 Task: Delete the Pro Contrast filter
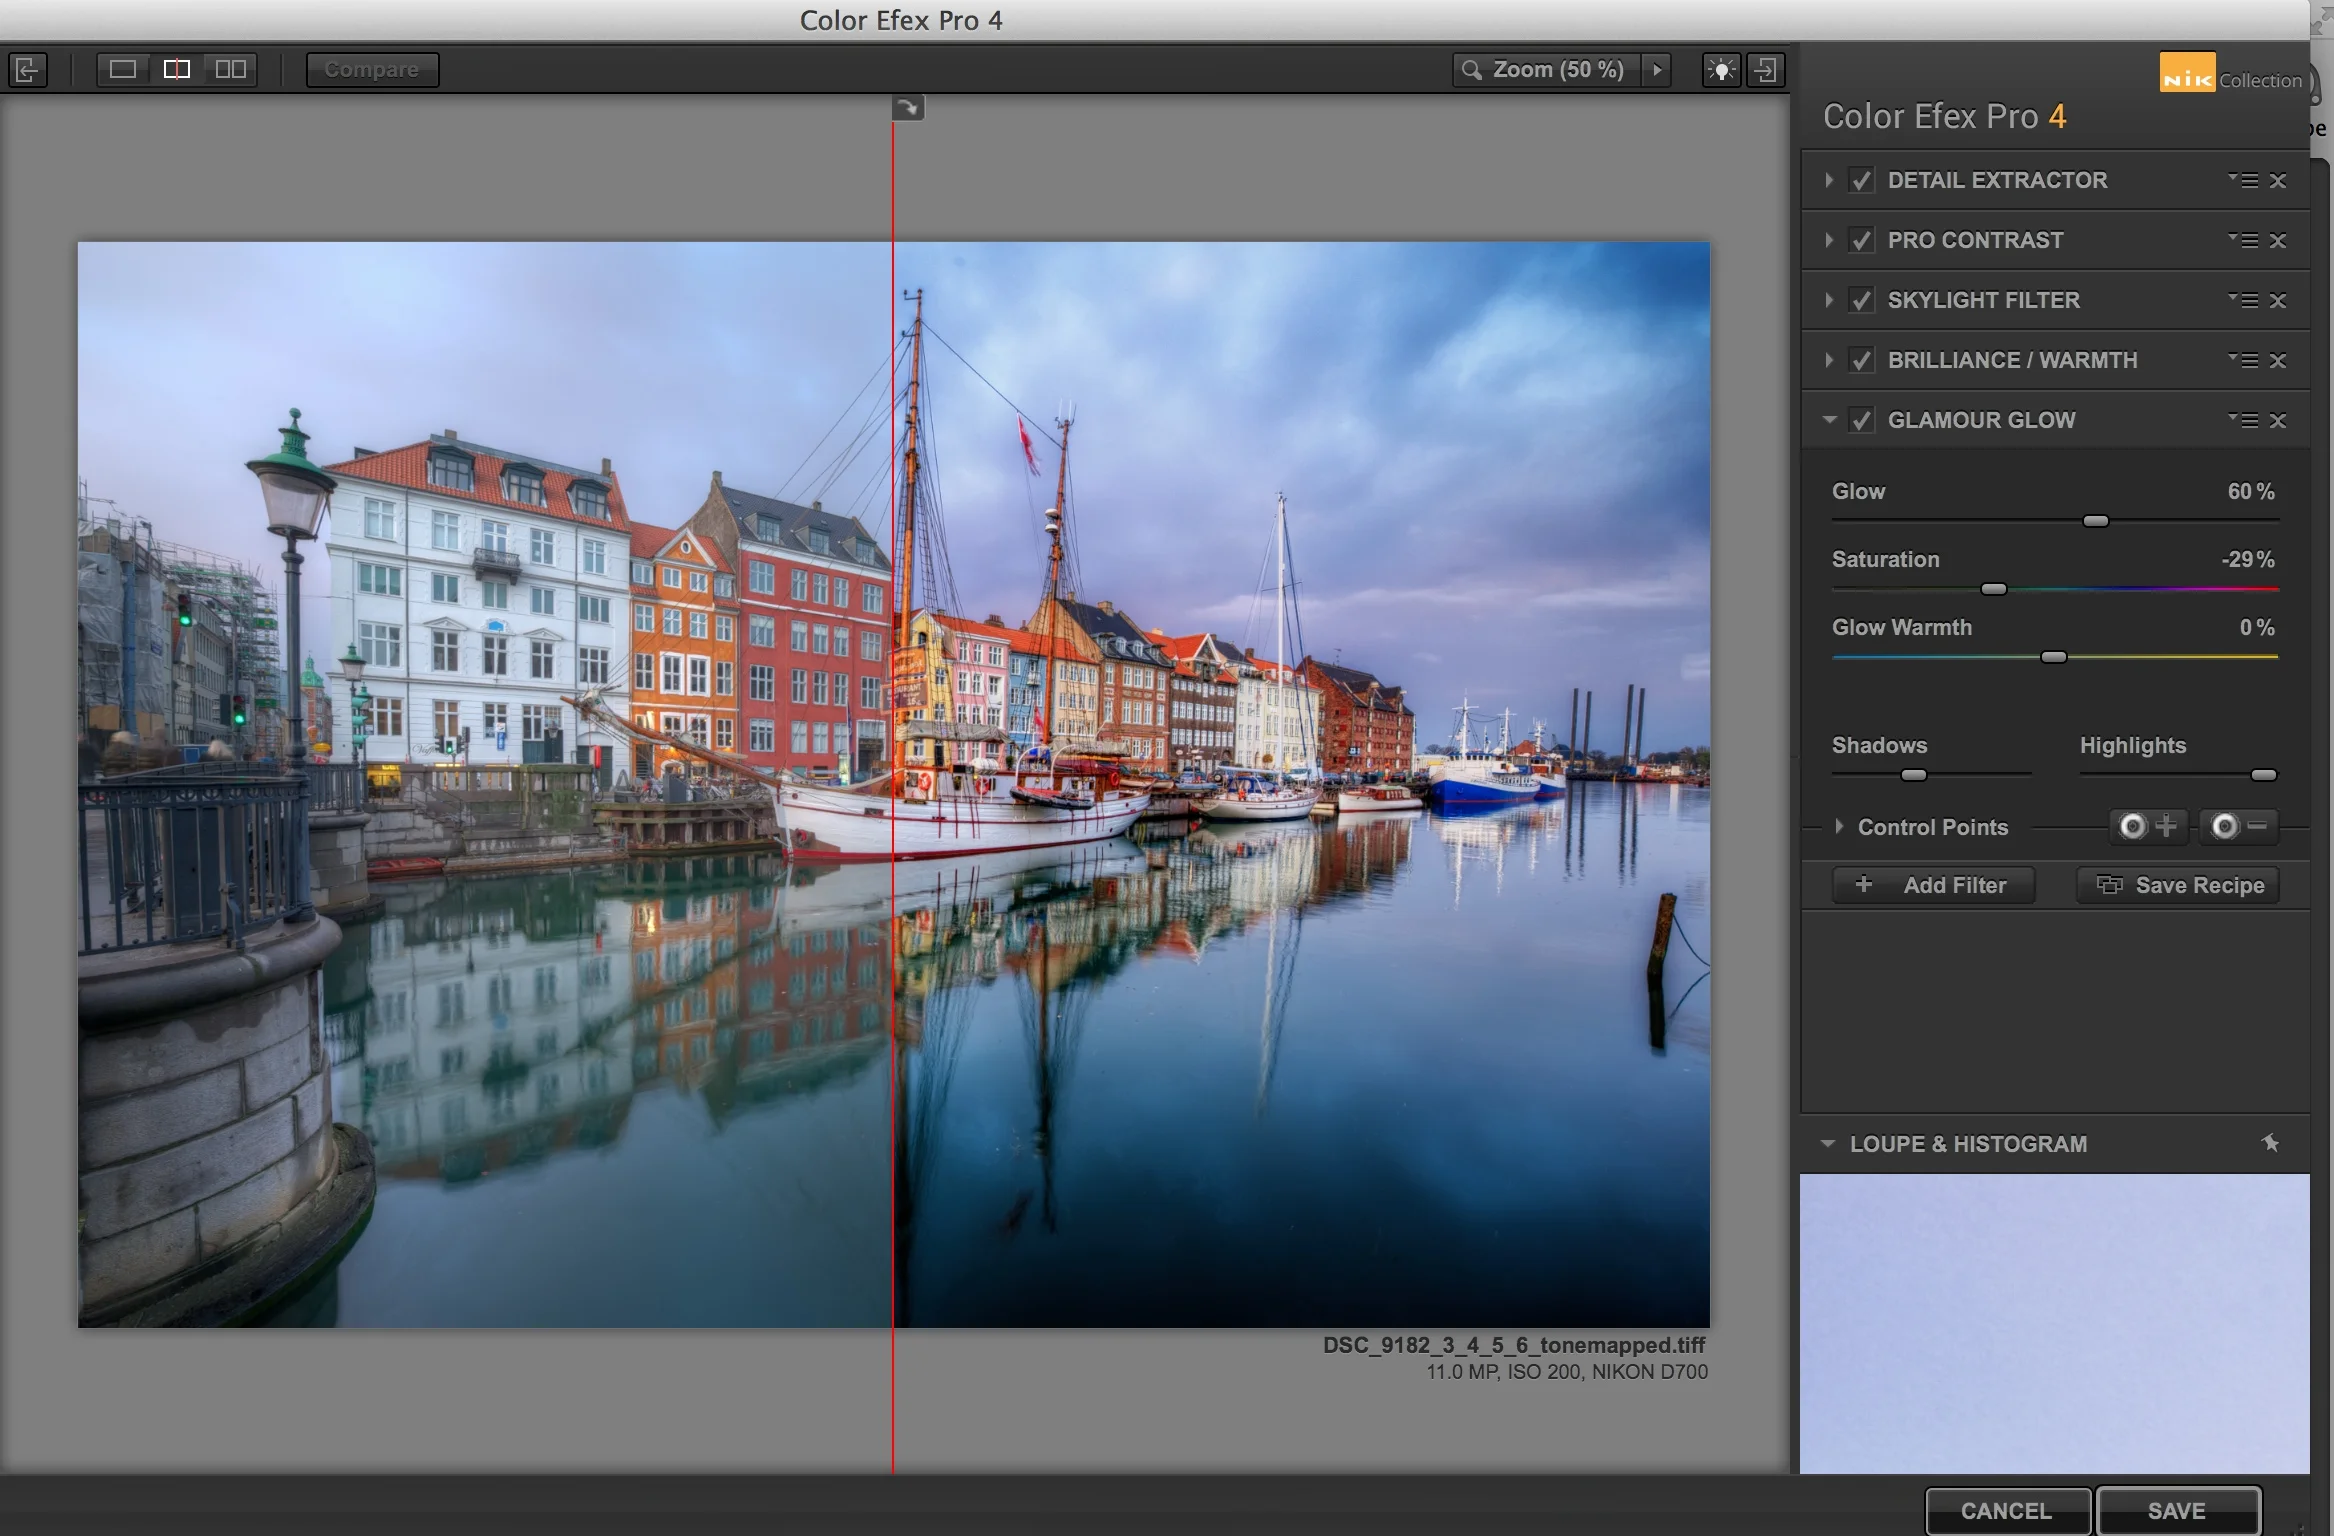tap(2278, 240)
